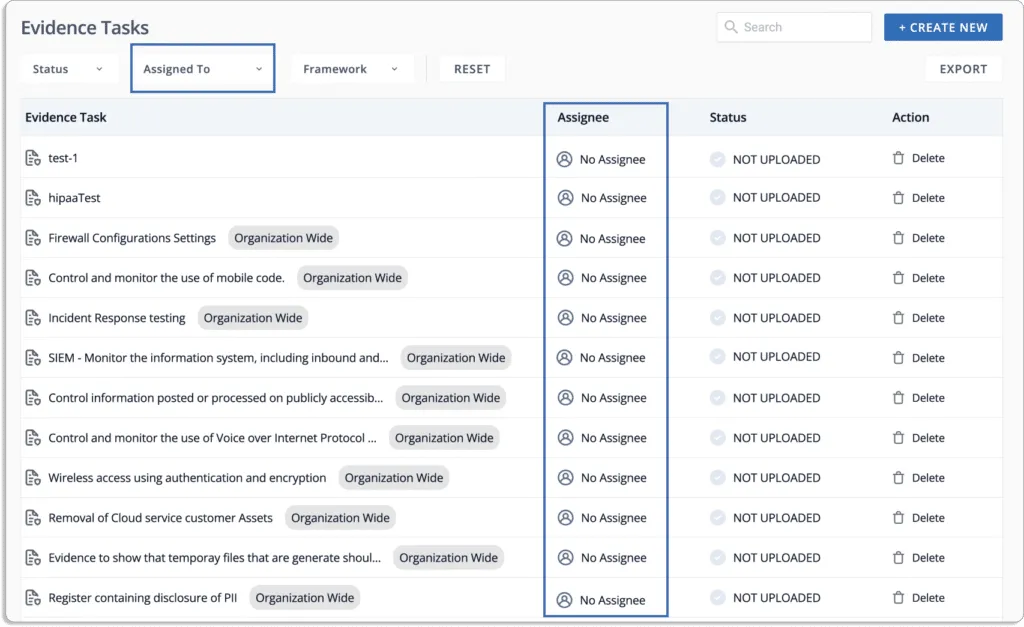Click the Assignee column header
1024x627 pixels.
pos(583,118)
